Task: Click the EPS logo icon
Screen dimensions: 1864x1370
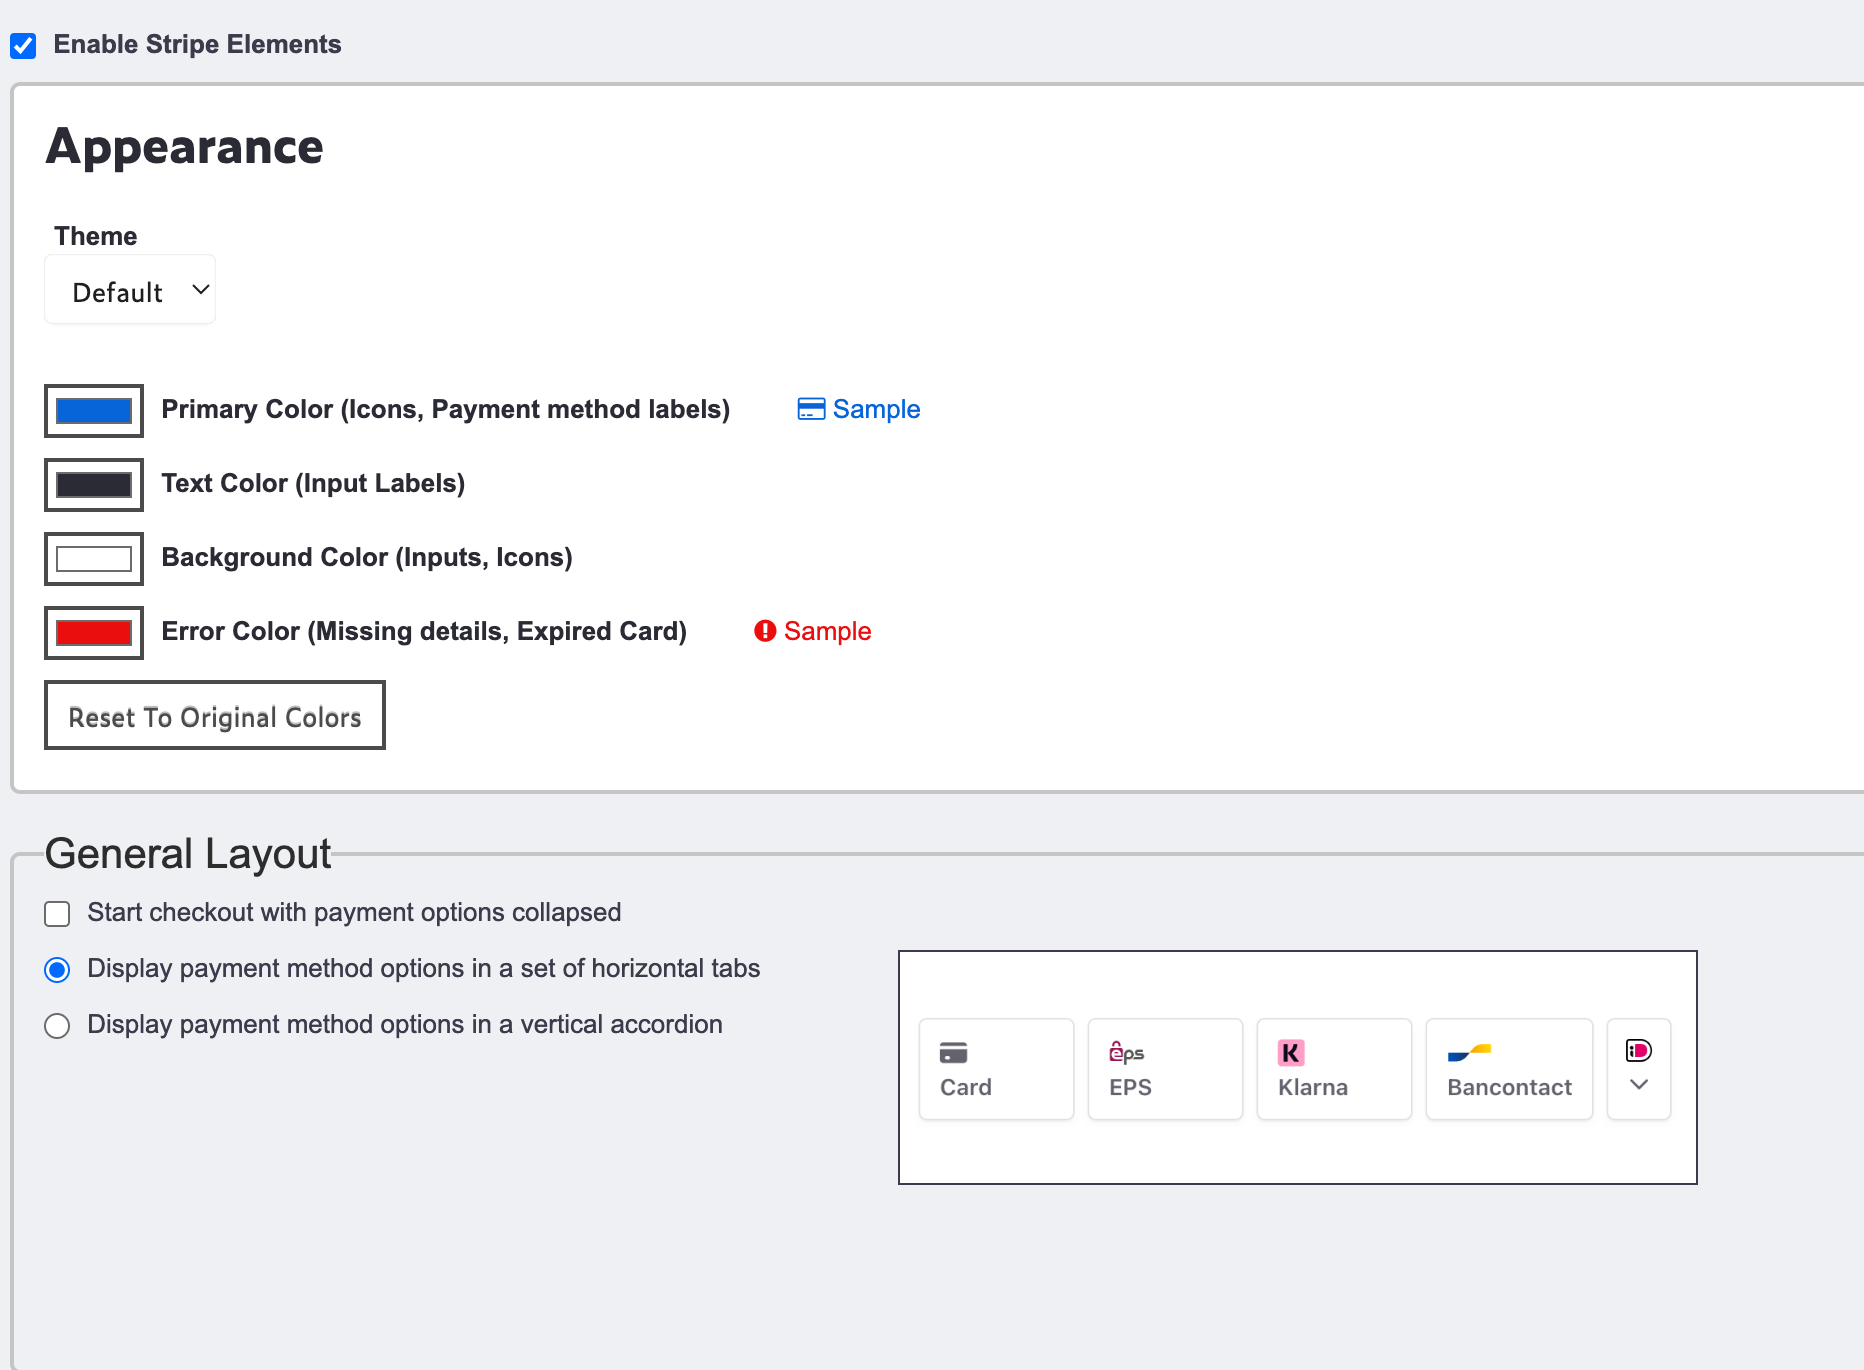Action: click(x=1126, y=1052)
